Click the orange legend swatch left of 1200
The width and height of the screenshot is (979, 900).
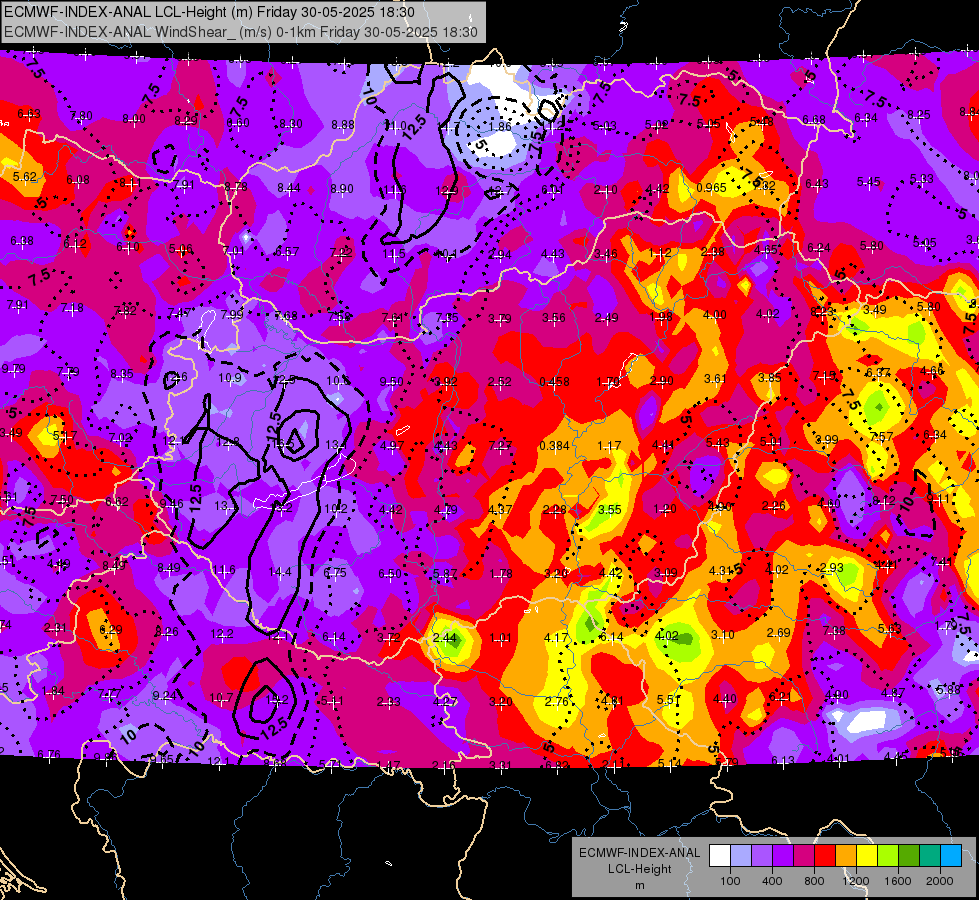click(845, 856)
